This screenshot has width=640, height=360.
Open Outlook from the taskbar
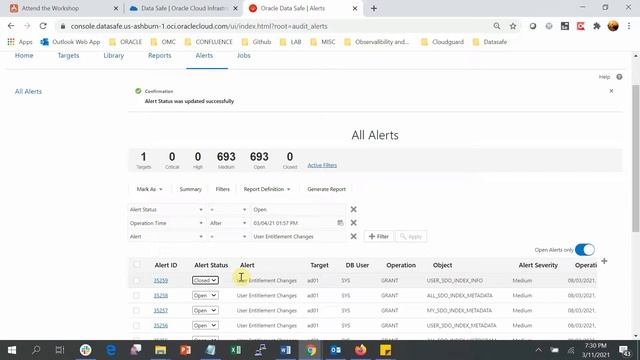click(336, 350)
